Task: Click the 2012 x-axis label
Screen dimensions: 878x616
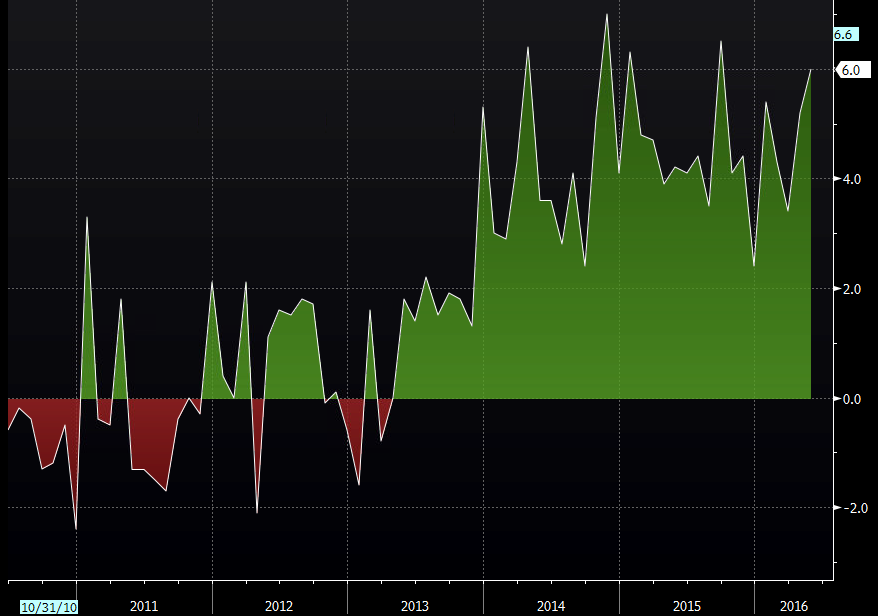Action: tap(279, 606)
